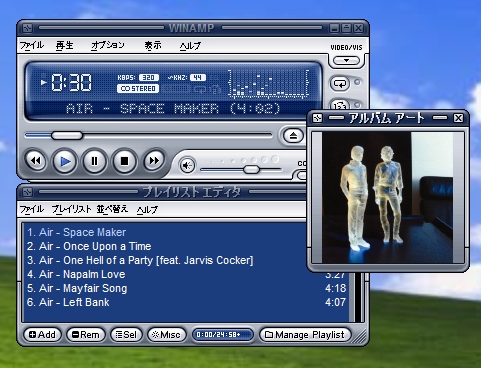The width and height of the screenshot is (481, 368).
Task: Toggle repeat mode
Action: 340,83
